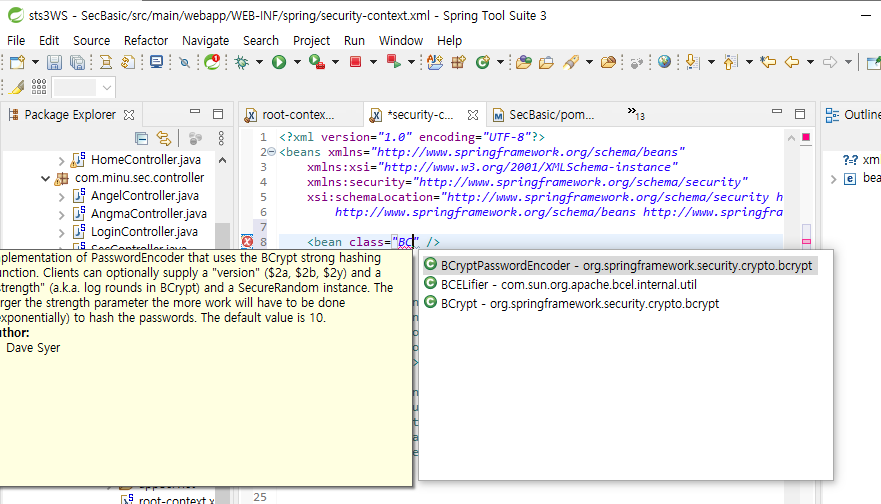Navigate Back with yellow left arrow

pyautogui.click(x=792, y=62)
